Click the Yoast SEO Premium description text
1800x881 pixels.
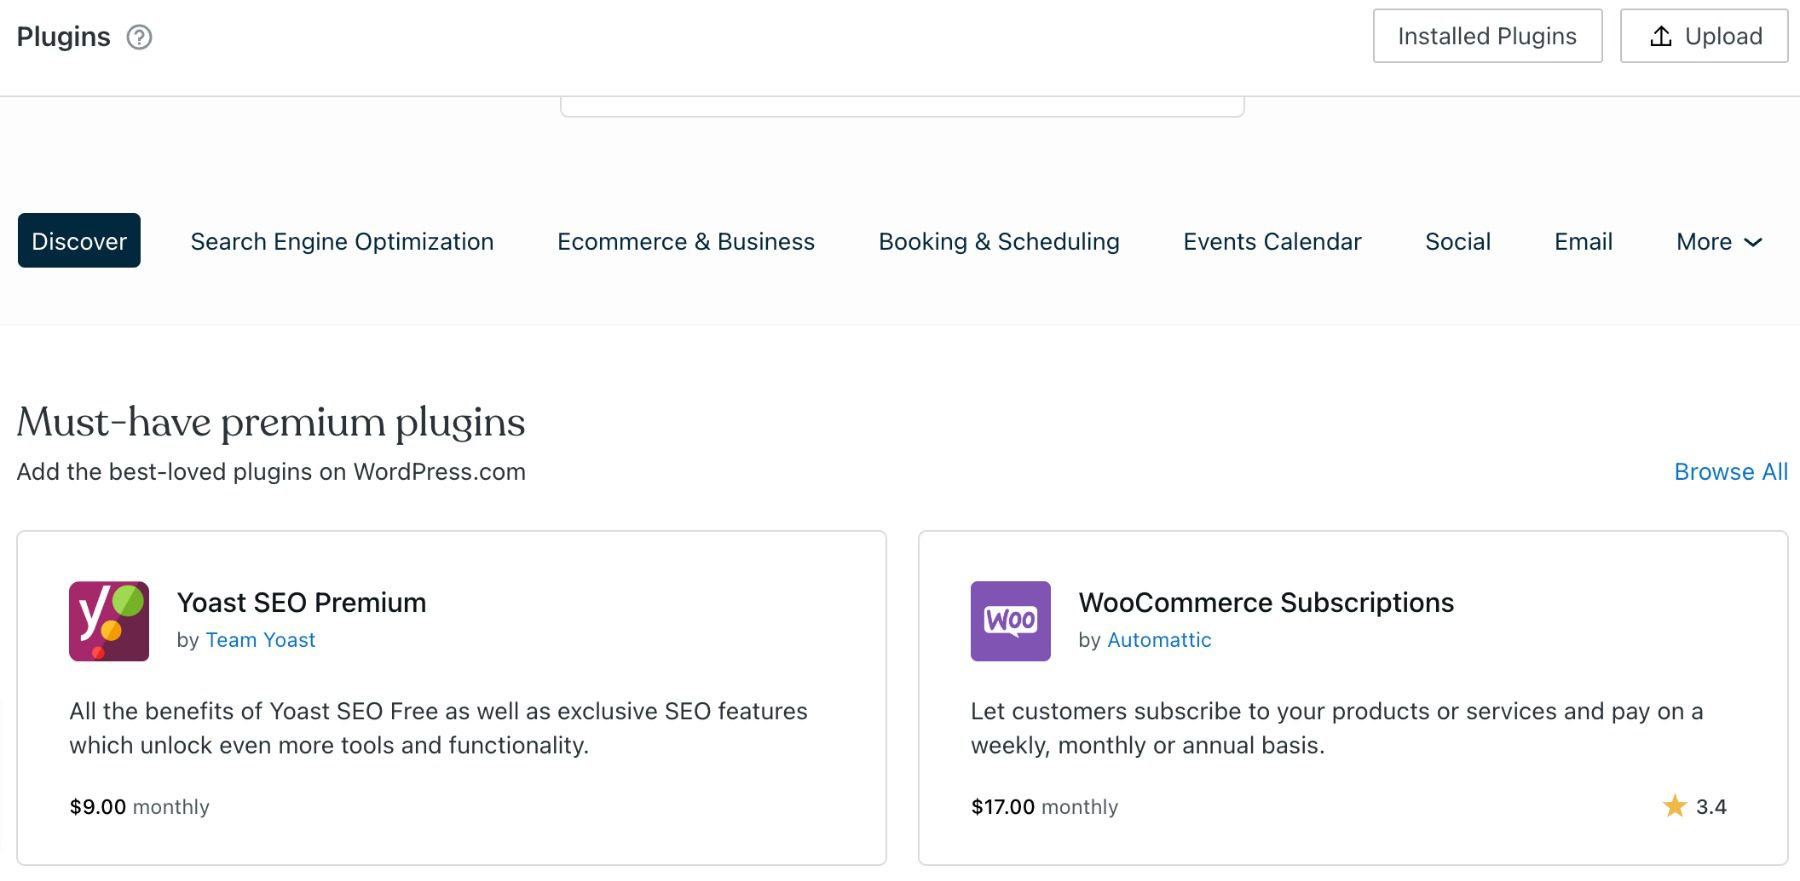[438, 728]
